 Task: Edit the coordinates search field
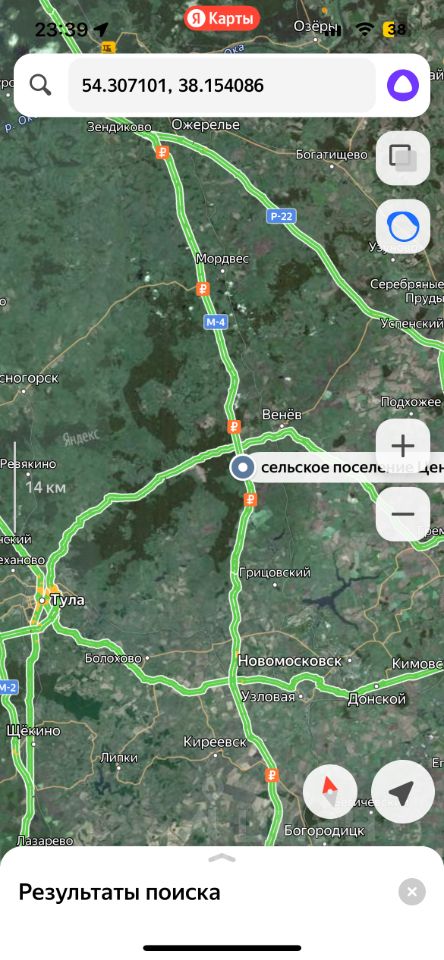click(222, 85)
